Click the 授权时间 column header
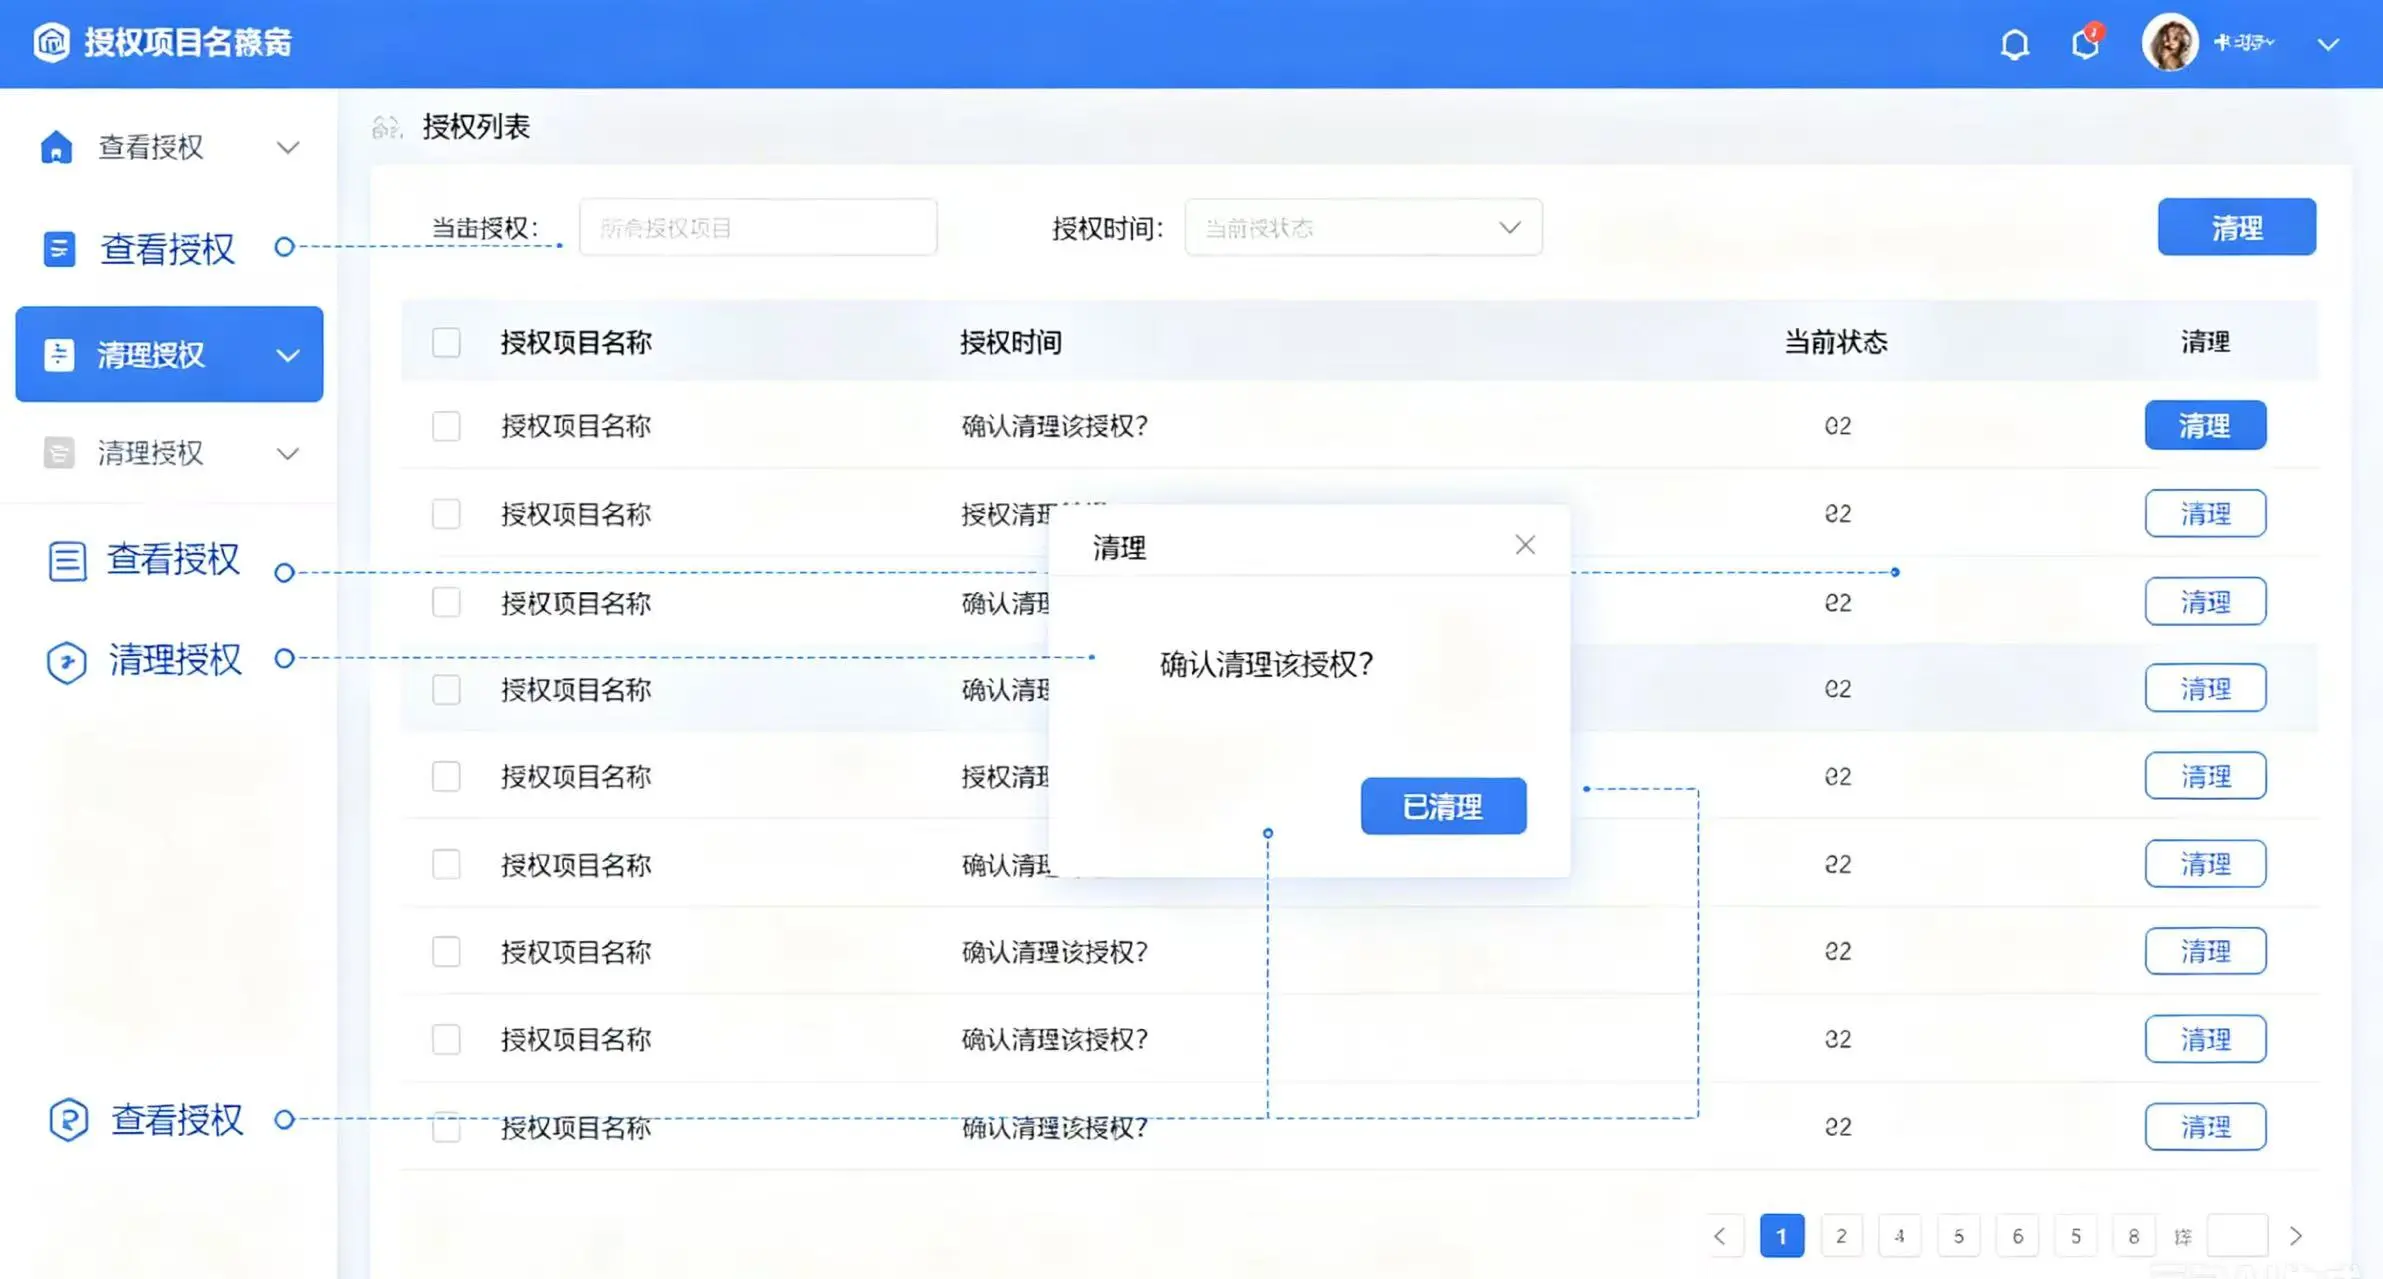The width and height of the screenshot is (2383, 1279). point(1011,343)
